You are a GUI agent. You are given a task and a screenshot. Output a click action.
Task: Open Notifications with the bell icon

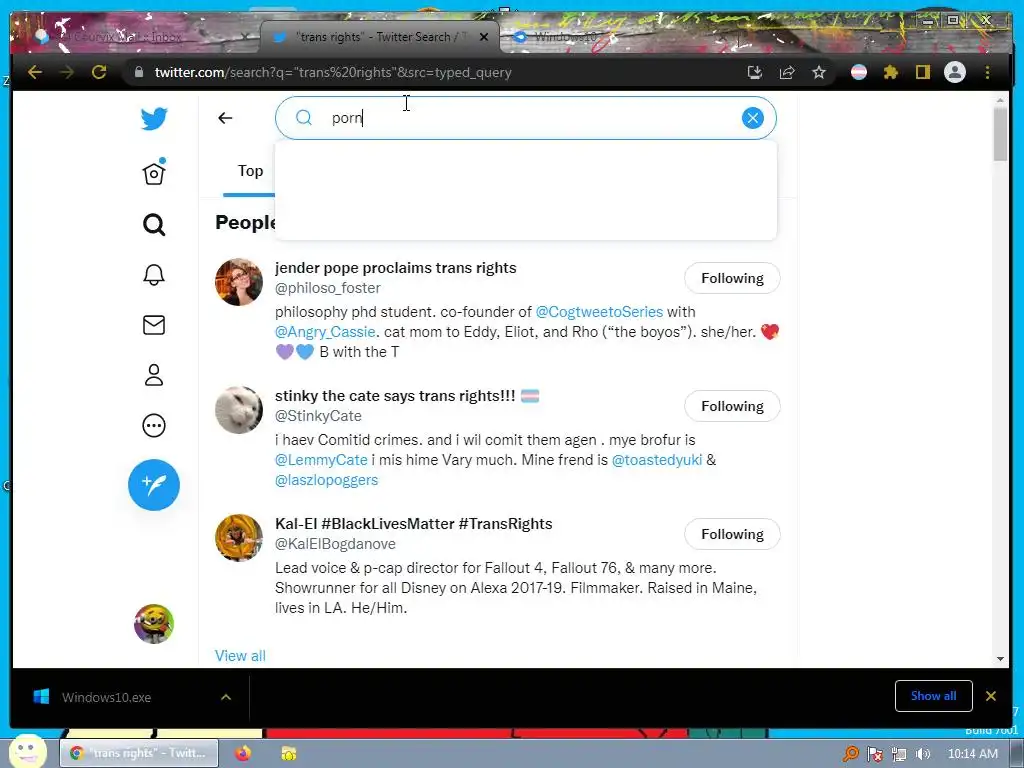click(x=154, y=275)
